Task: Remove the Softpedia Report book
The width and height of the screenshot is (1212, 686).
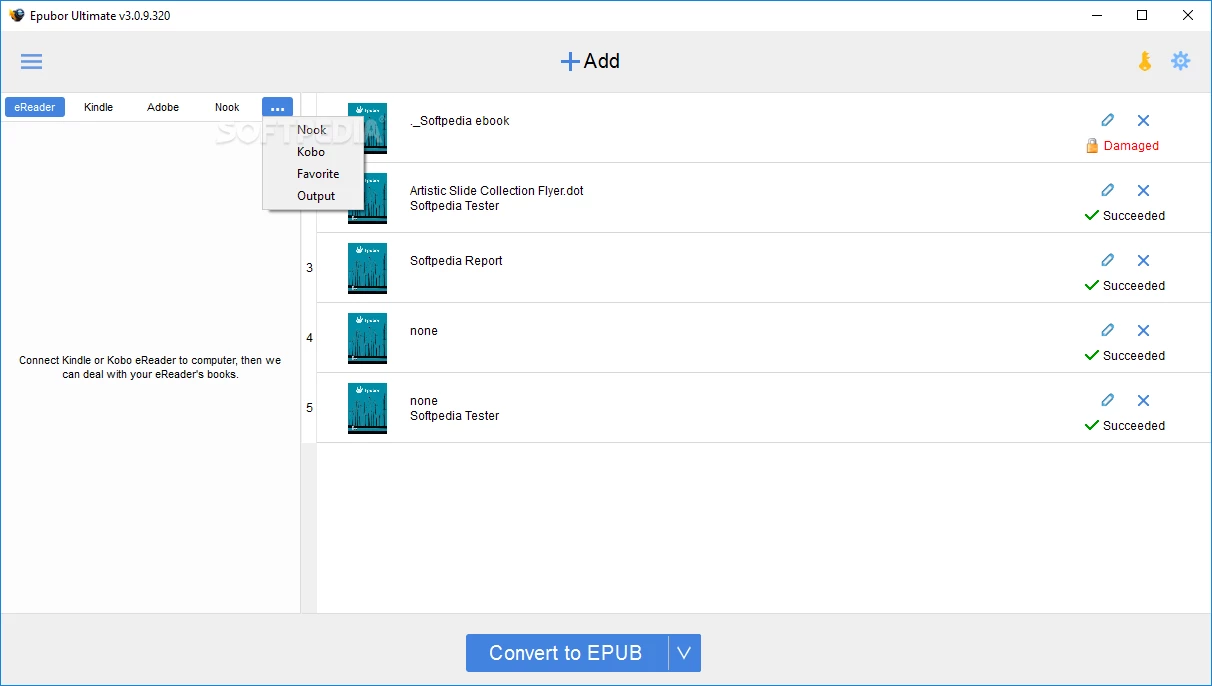Action: [1143, 260]
